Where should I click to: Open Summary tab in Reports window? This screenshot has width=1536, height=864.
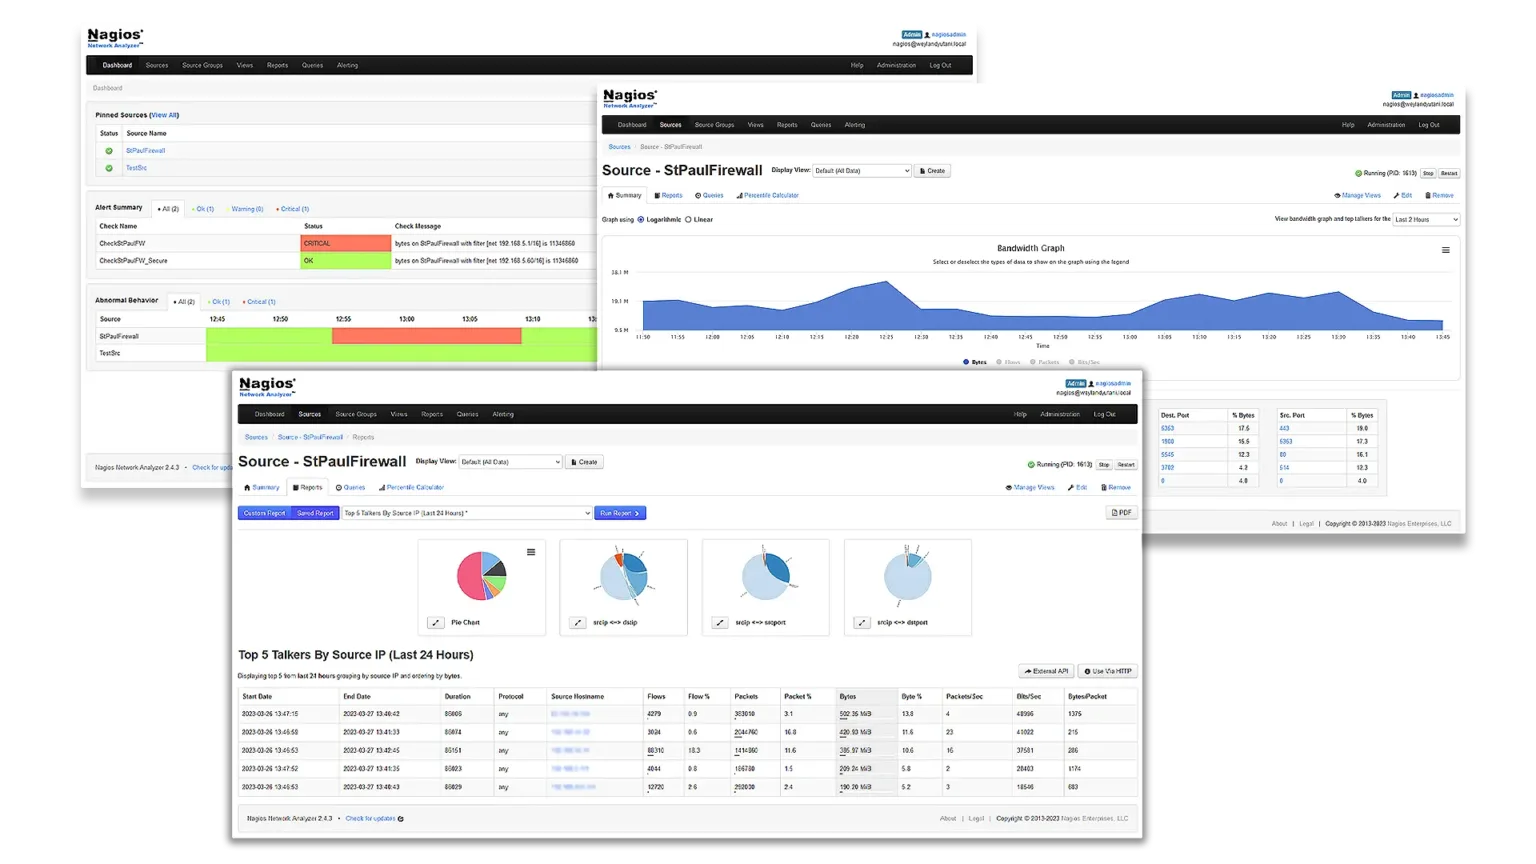pos(262,487)
